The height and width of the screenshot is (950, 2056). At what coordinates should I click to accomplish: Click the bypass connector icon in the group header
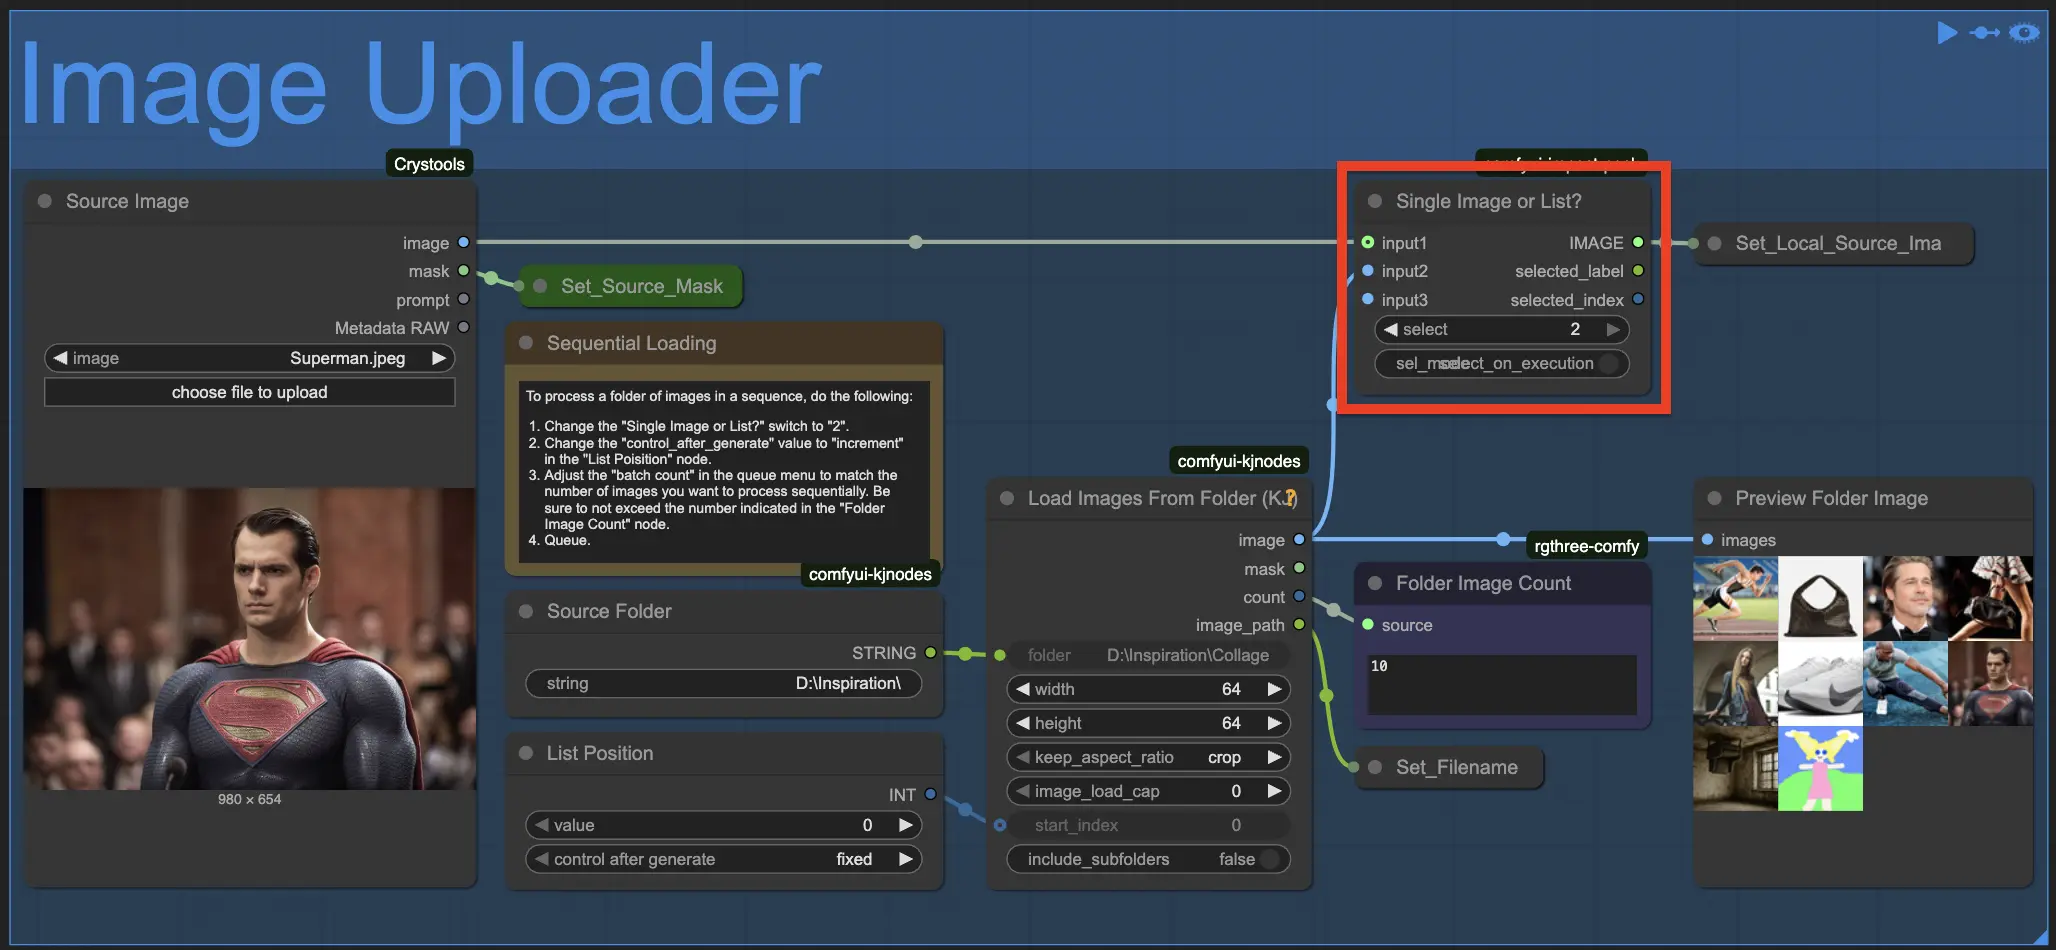pyautogui.click(x=1984, y=33)
